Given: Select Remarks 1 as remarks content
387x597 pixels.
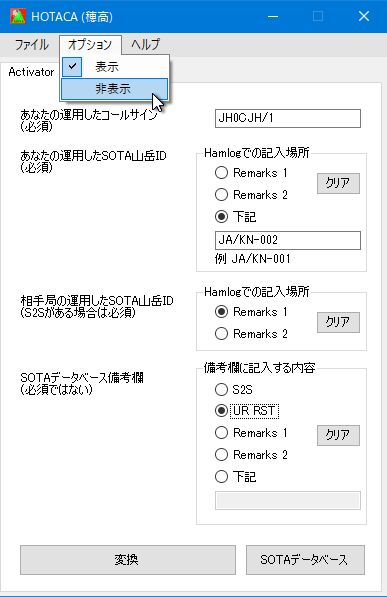Looking at the screenshot, I should (251, 433).
